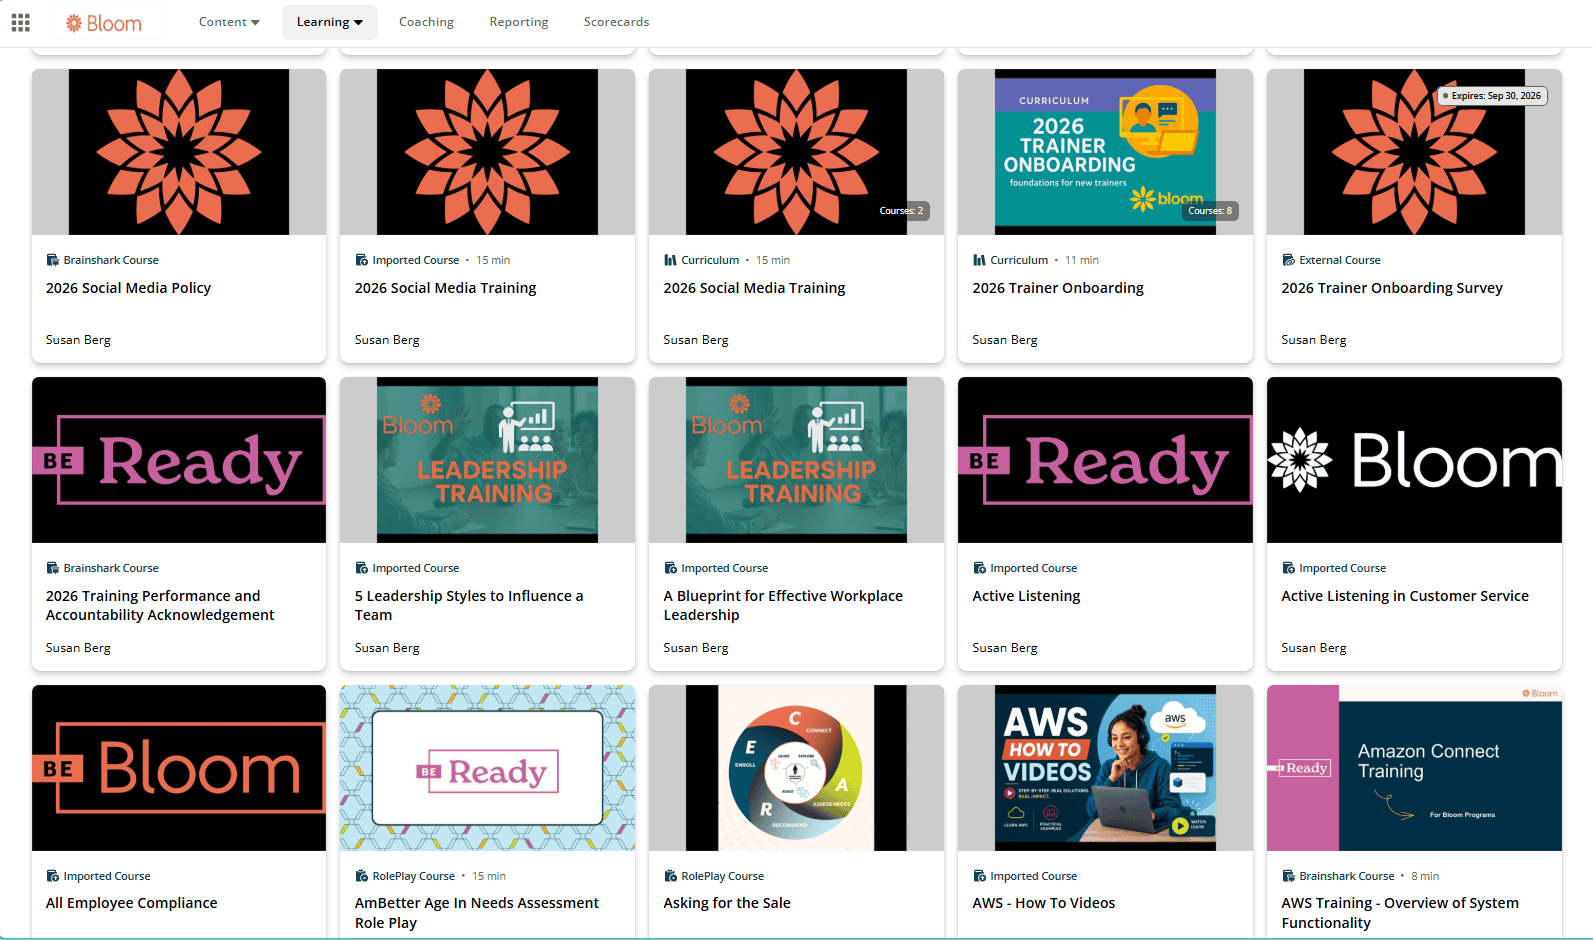Screen dimensions: 1593x940
Task: Open the AWS - How To Videos title
Action: [1044, 903]
